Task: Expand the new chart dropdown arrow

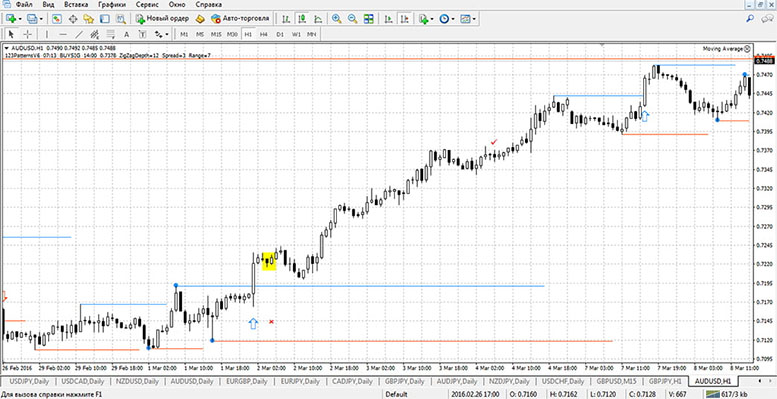Action: (x=19, y=19)
